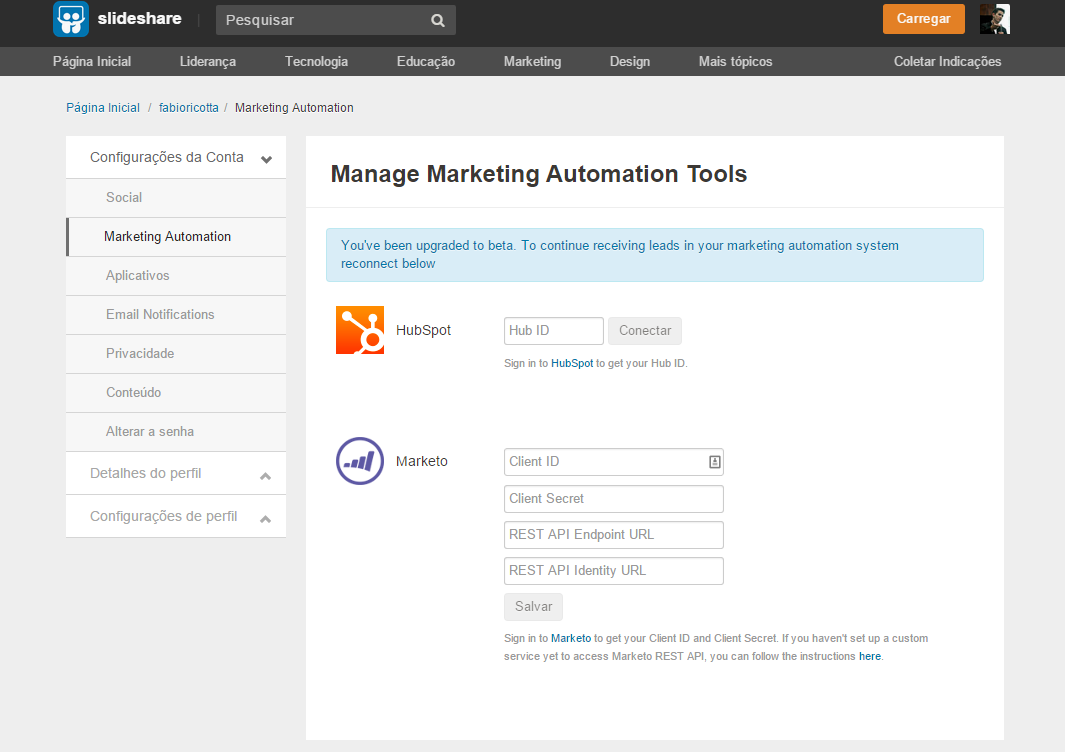Open the user profile avatar

(x=994, y=19)
